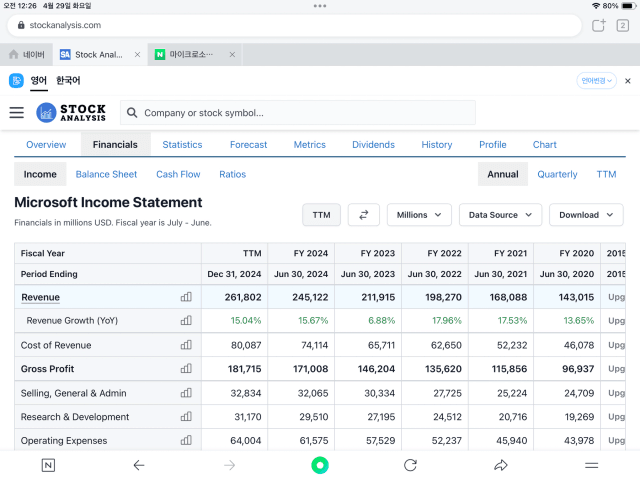Go back with the left arrow

139,465
